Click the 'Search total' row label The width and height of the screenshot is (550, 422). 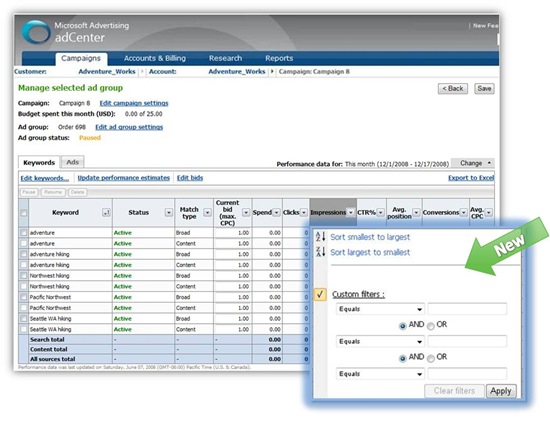tap(47, 340)
